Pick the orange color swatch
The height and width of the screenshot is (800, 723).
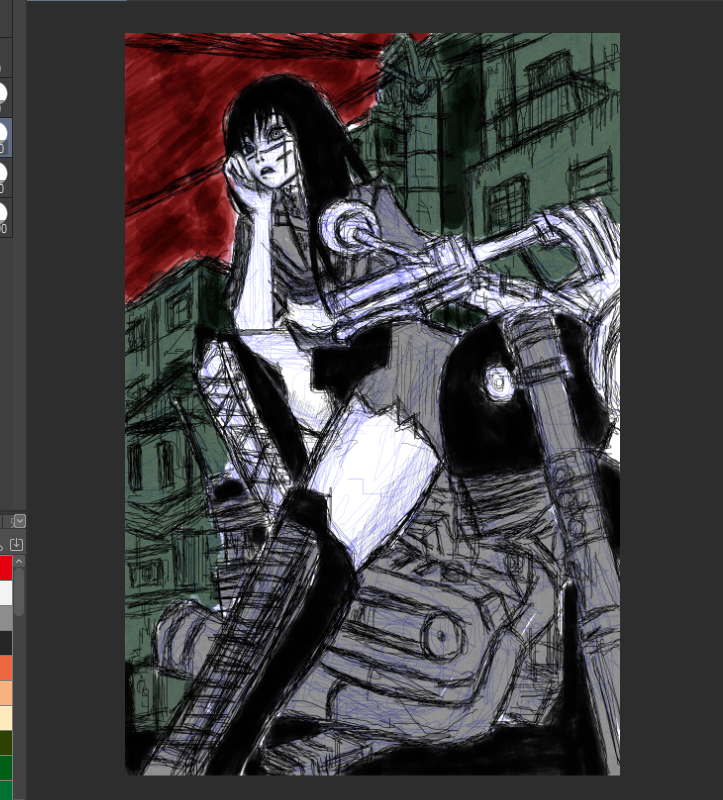pyautogui.click(x=6, y=668)
